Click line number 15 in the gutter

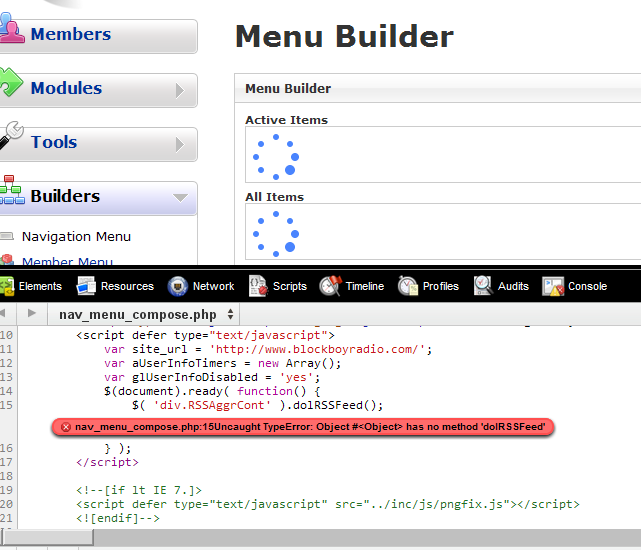click(7, 405)
